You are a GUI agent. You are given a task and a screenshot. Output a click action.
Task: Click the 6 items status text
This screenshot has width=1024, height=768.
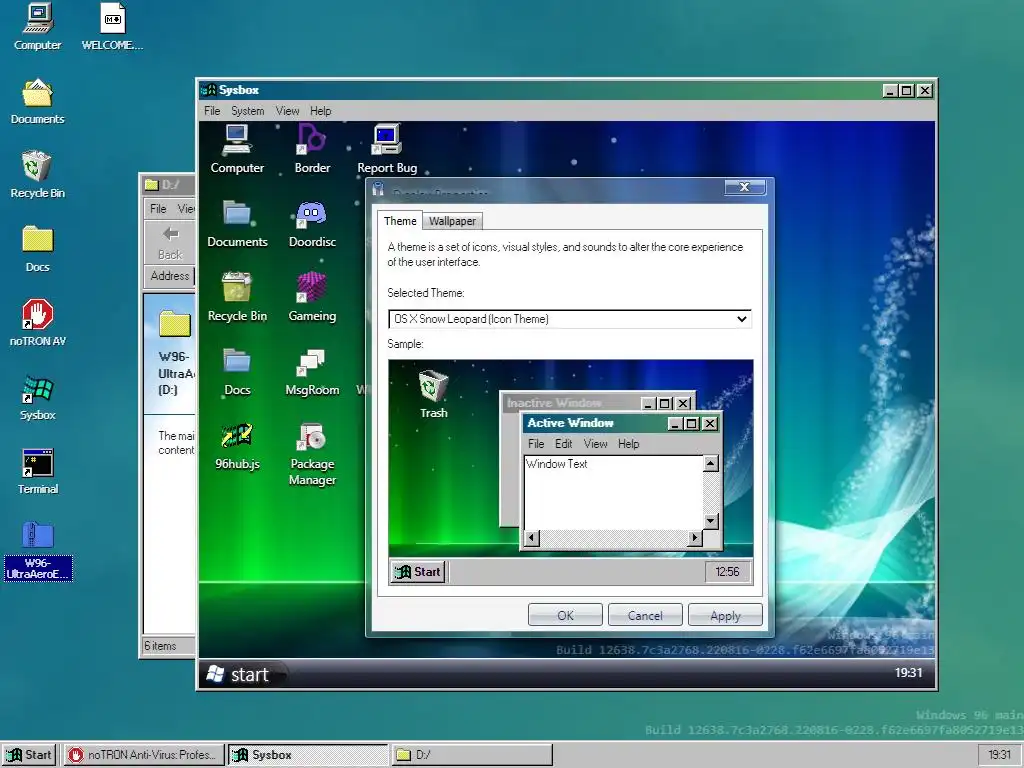tap(160, 646)
